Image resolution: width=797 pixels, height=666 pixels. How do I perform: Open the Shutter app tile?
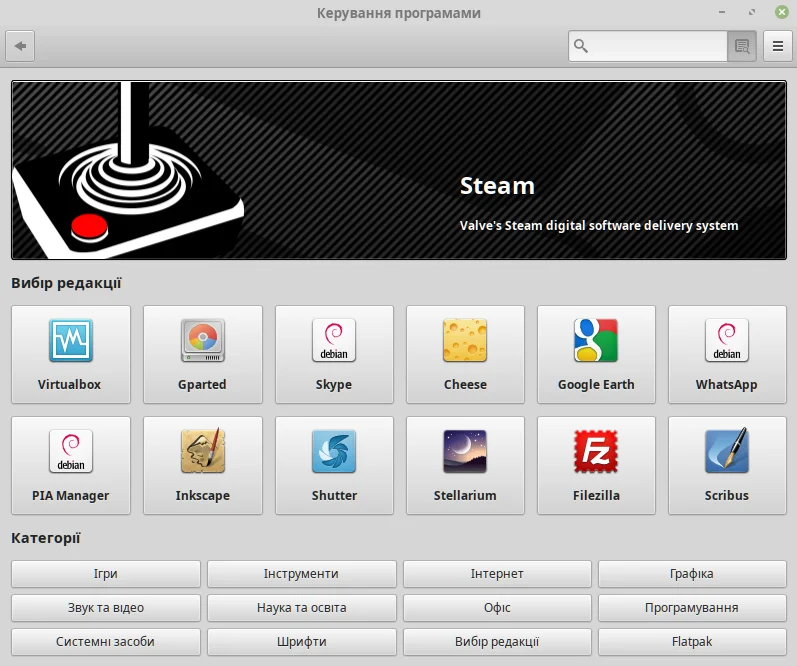pyautogui.click(x=334, y=465)
